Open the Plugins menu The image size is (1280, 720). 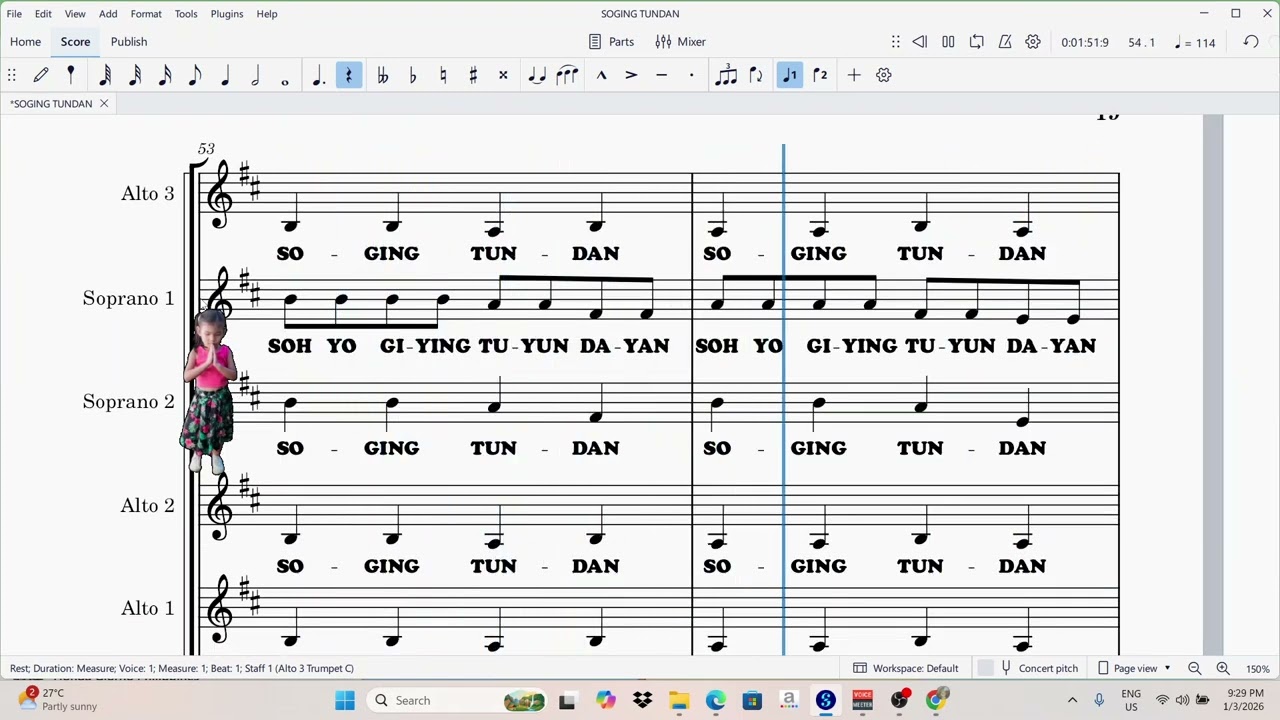(x=227, y=14)
